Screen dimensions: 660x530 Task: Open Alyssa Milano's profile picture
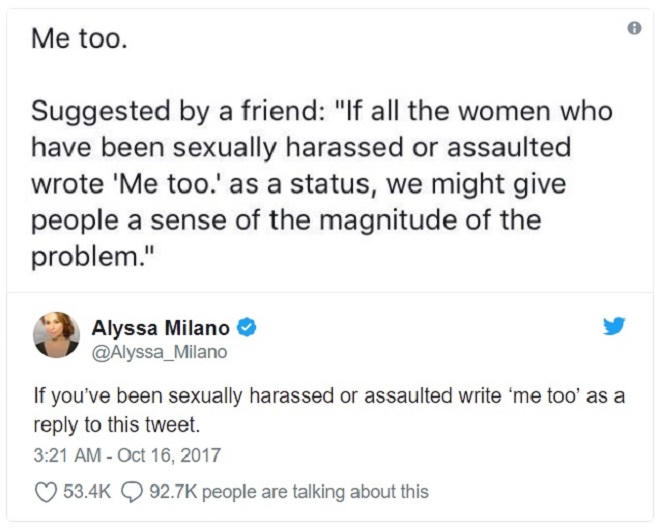point(56,335)
